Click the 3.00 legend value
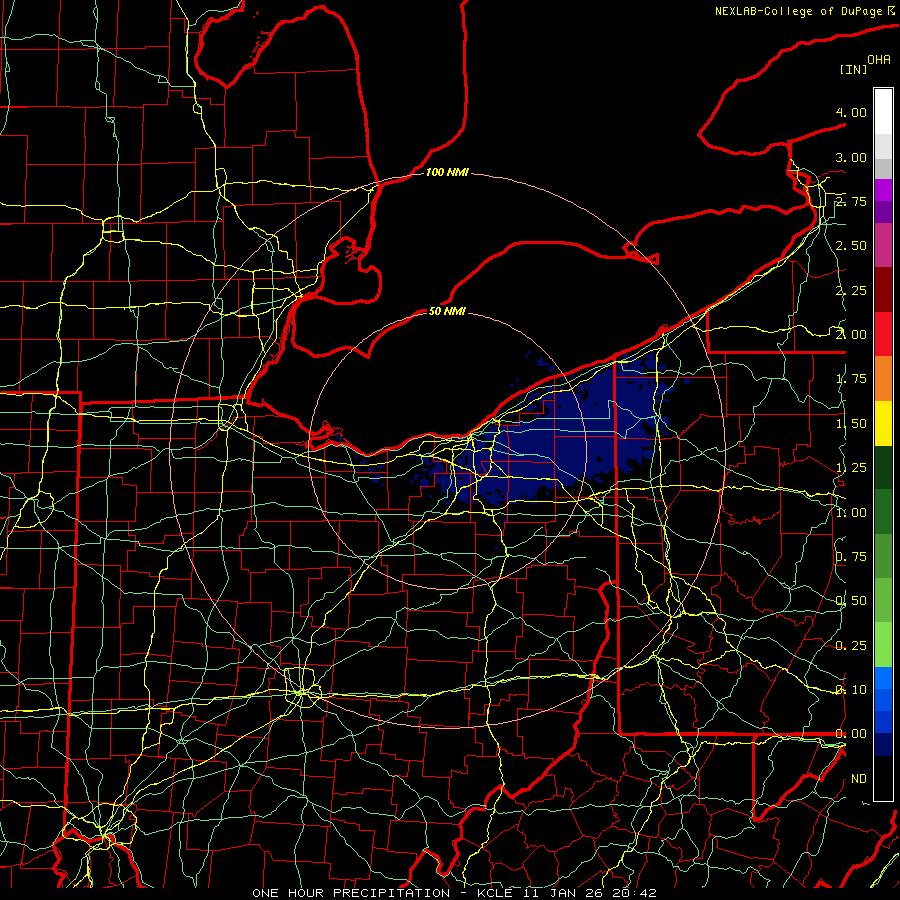900x900 pixels. [851, 157]
